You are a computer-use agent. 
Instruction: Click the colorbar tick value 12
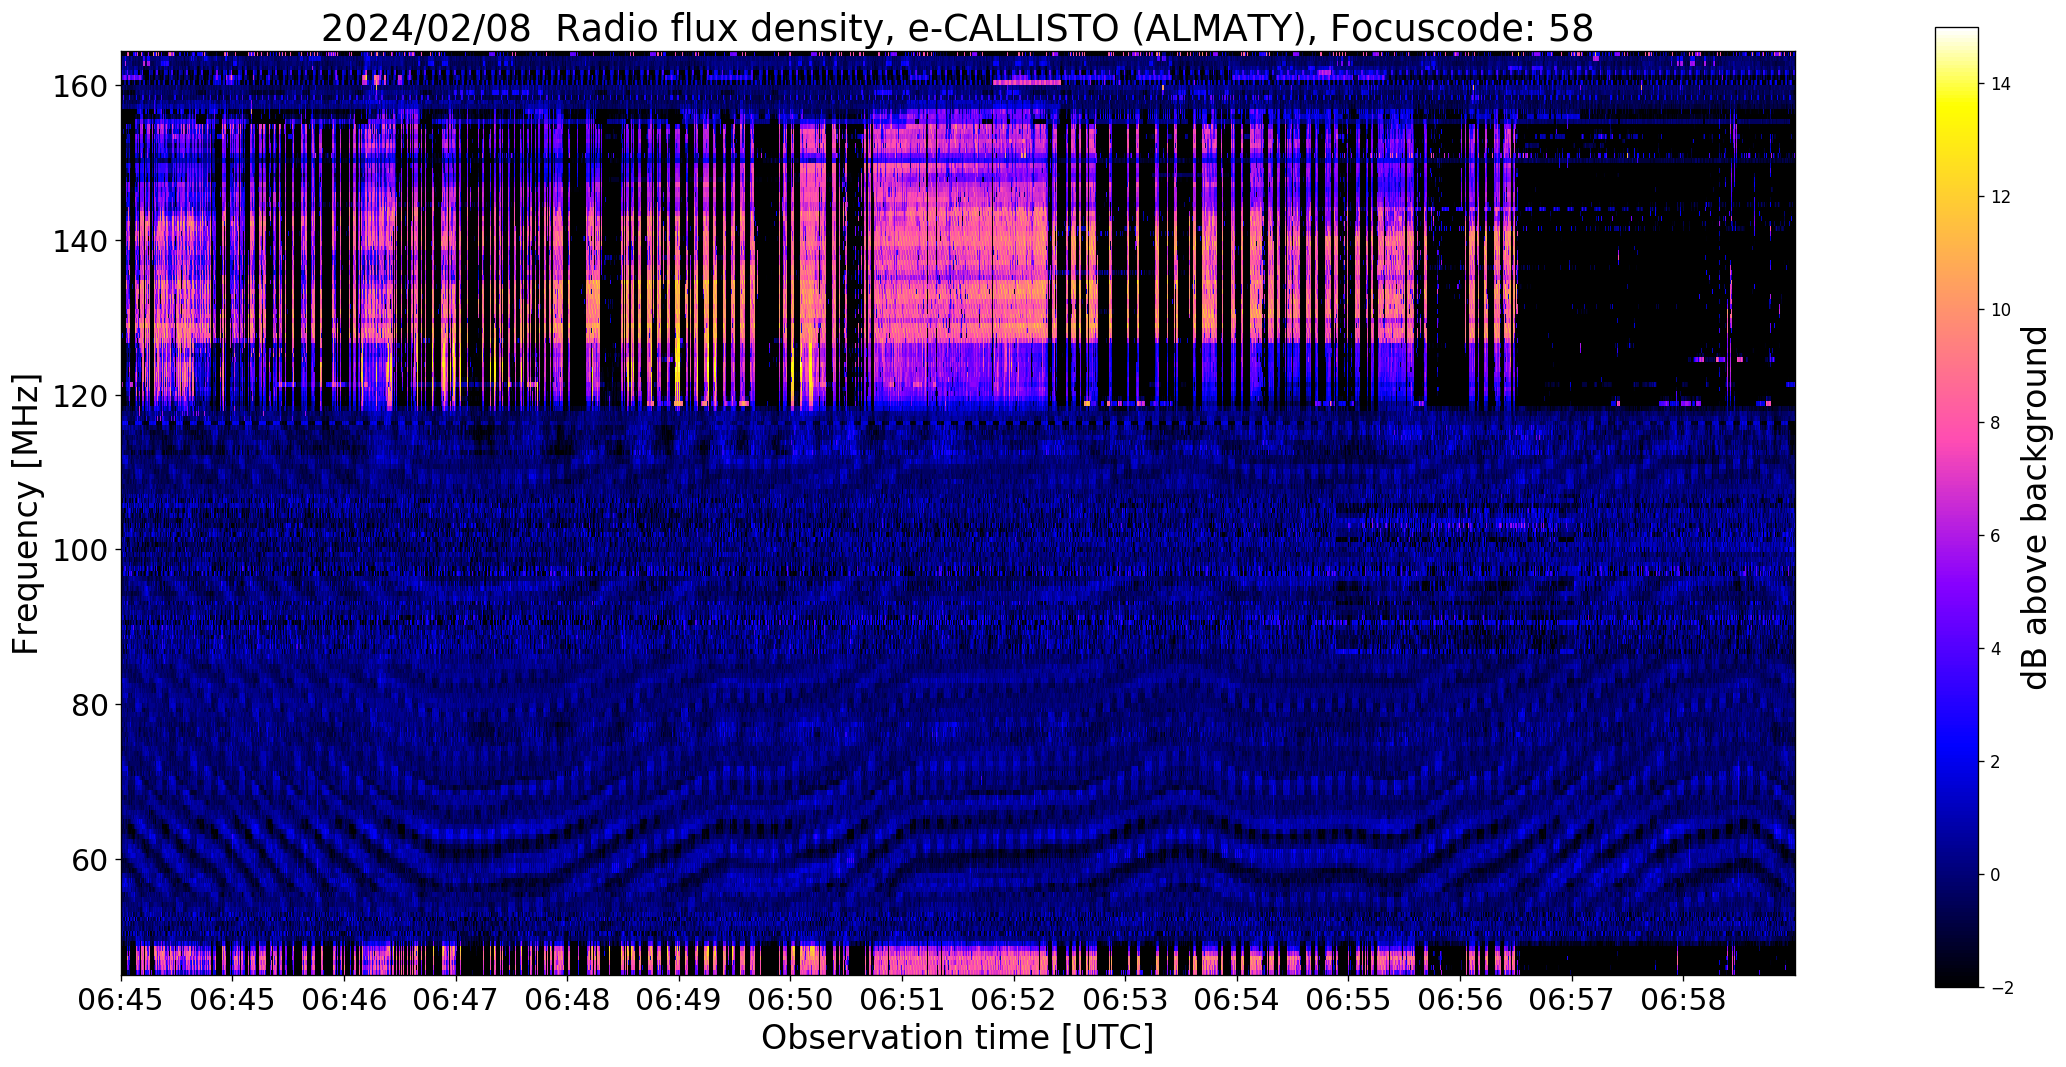[2001, 197]
